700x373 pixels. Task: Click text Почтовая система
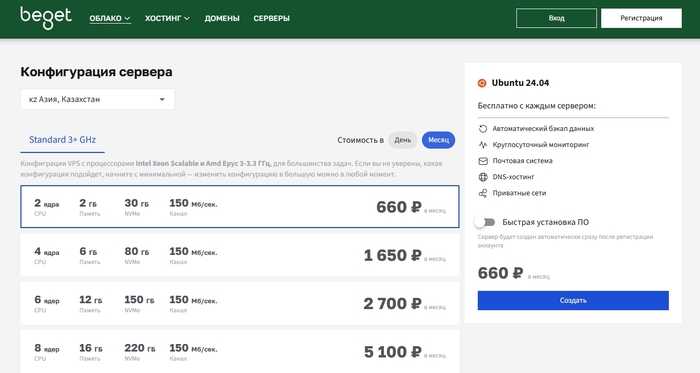(522, 161)
